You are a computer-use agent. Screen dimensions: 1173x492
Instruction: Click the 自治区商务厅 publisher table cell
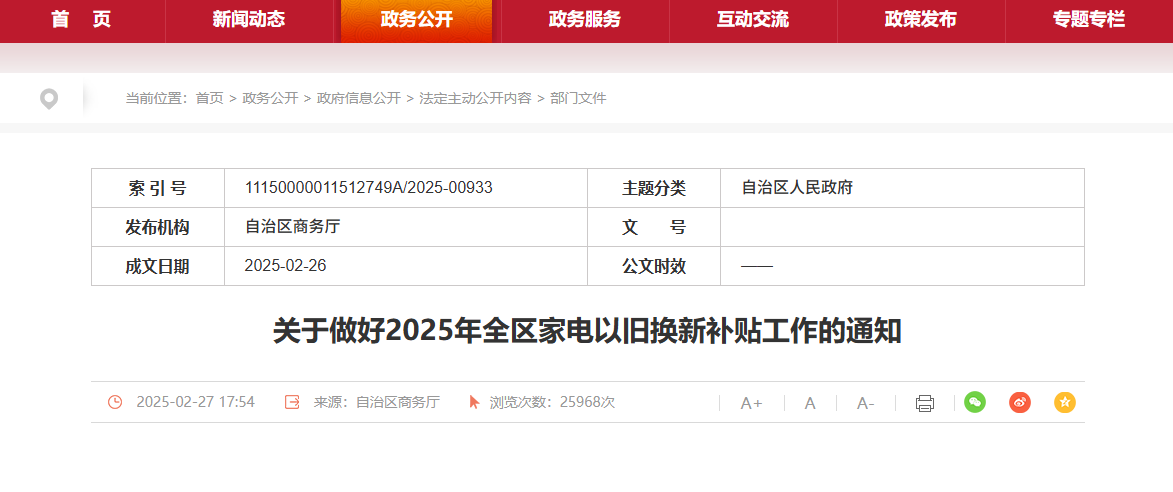405,227
